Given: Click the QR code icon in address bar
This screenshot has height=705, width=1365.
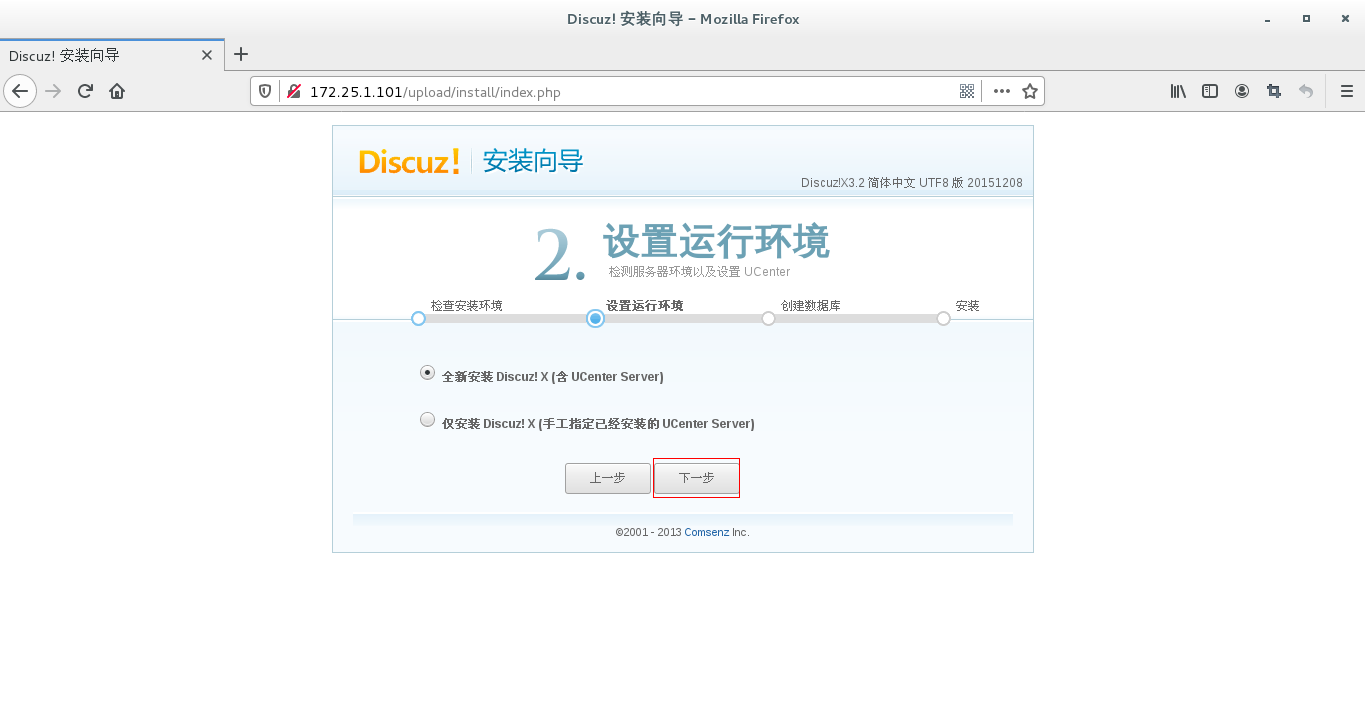Looking at the screenshot, I should click(967, 91).
